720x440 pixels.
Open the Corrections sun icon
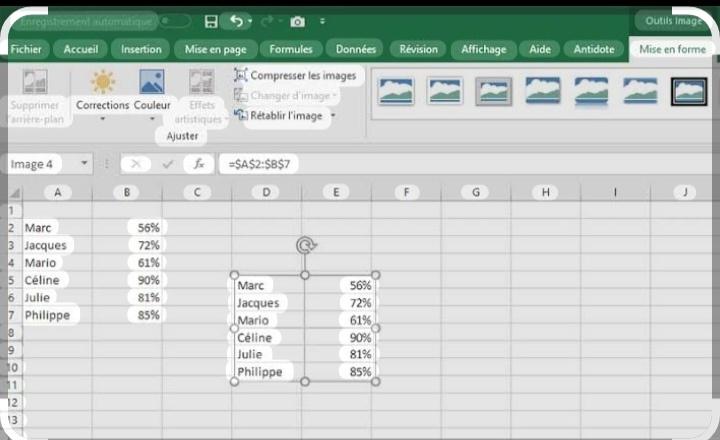(x=103, y=82)
